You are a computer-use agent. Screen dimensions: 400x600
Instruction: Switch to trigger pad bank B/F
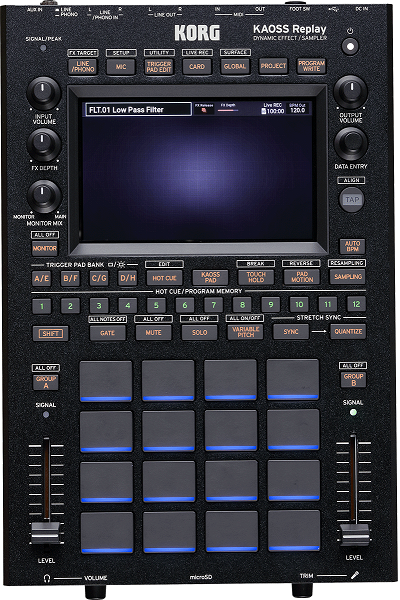70,278
